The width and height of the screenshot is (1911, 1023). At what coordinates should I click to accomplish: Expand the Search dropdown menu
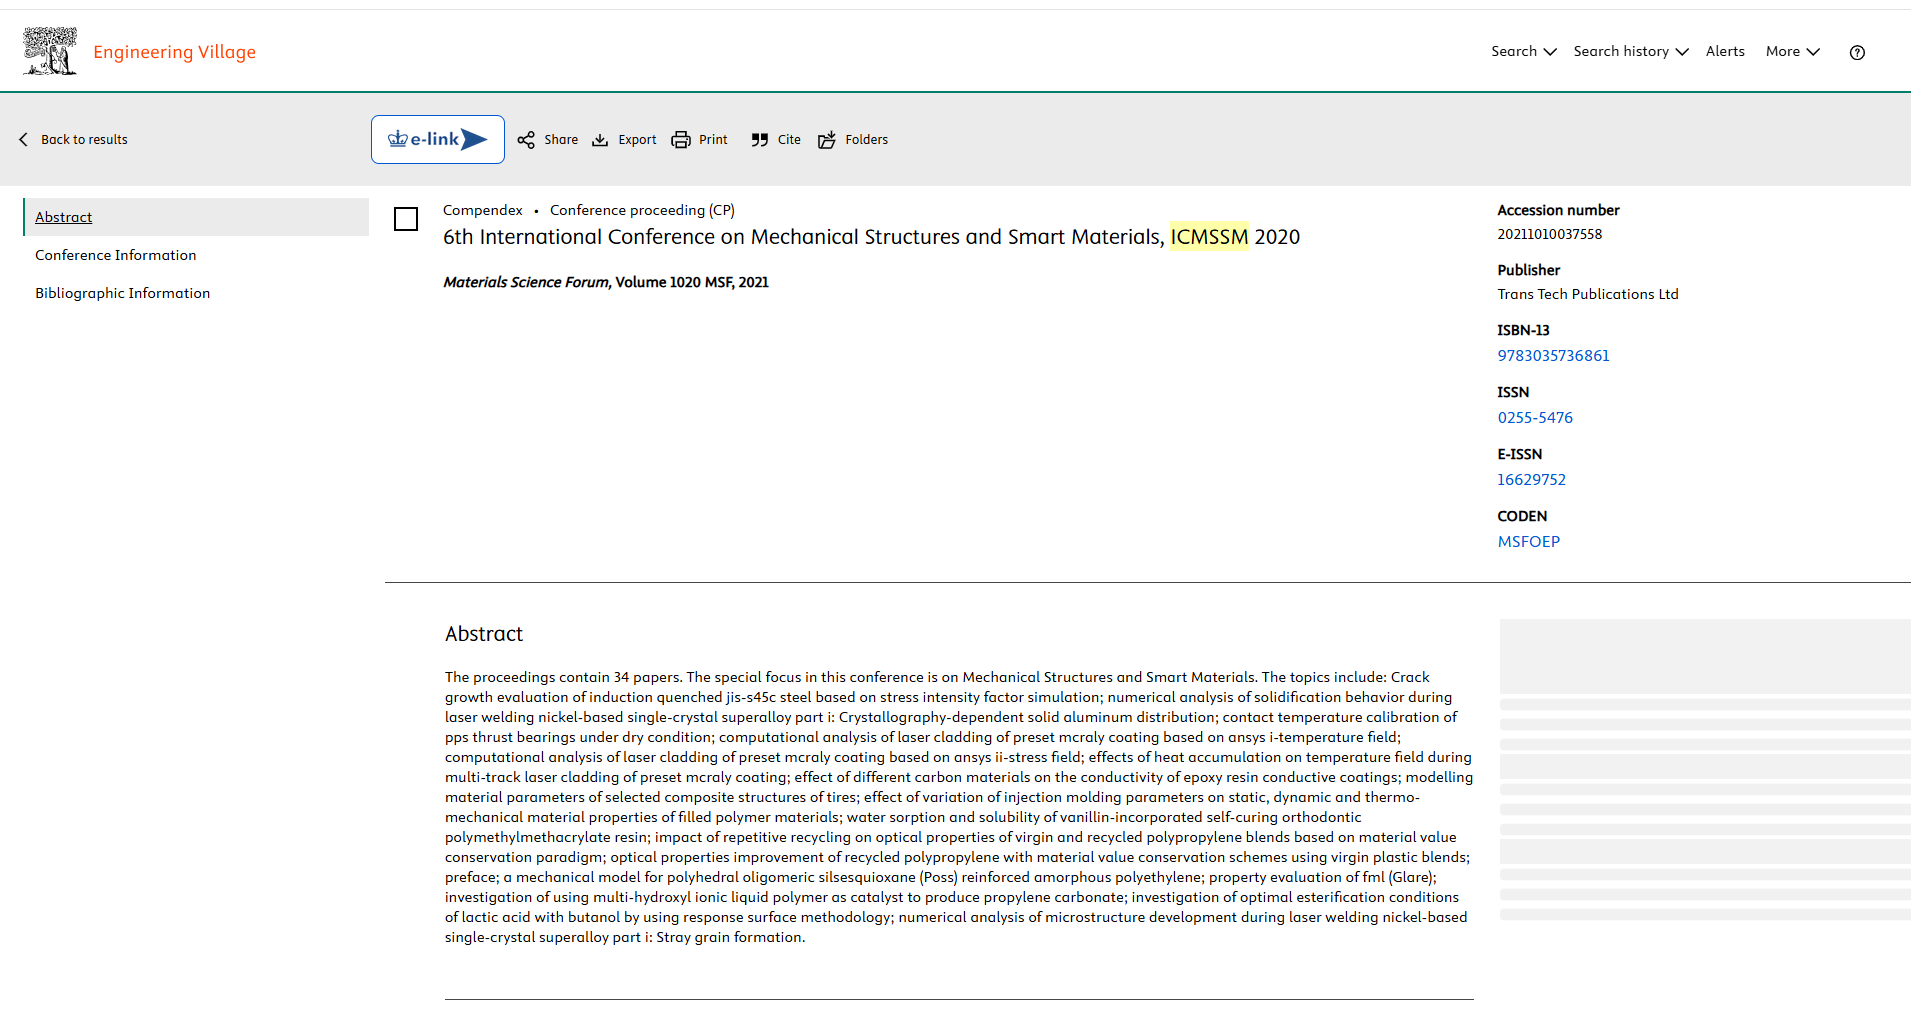pyautogui.click(x=1523, y=51)
